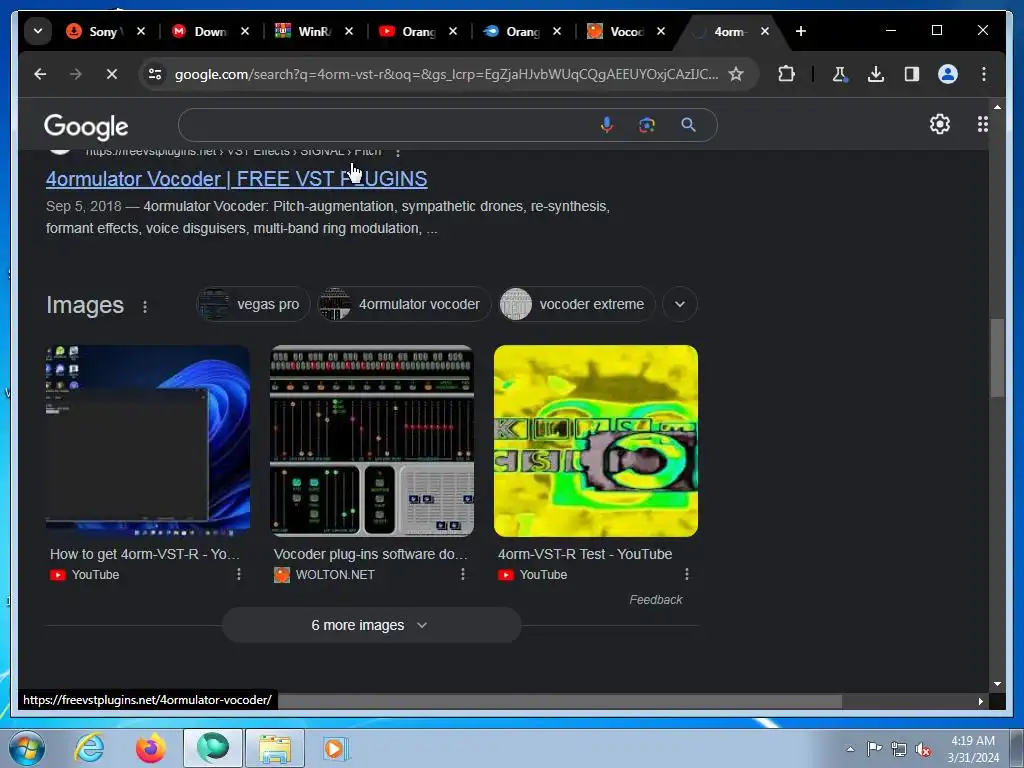
Task: Select the vocoder extreme filter chip
Action: tap(577, 304)
